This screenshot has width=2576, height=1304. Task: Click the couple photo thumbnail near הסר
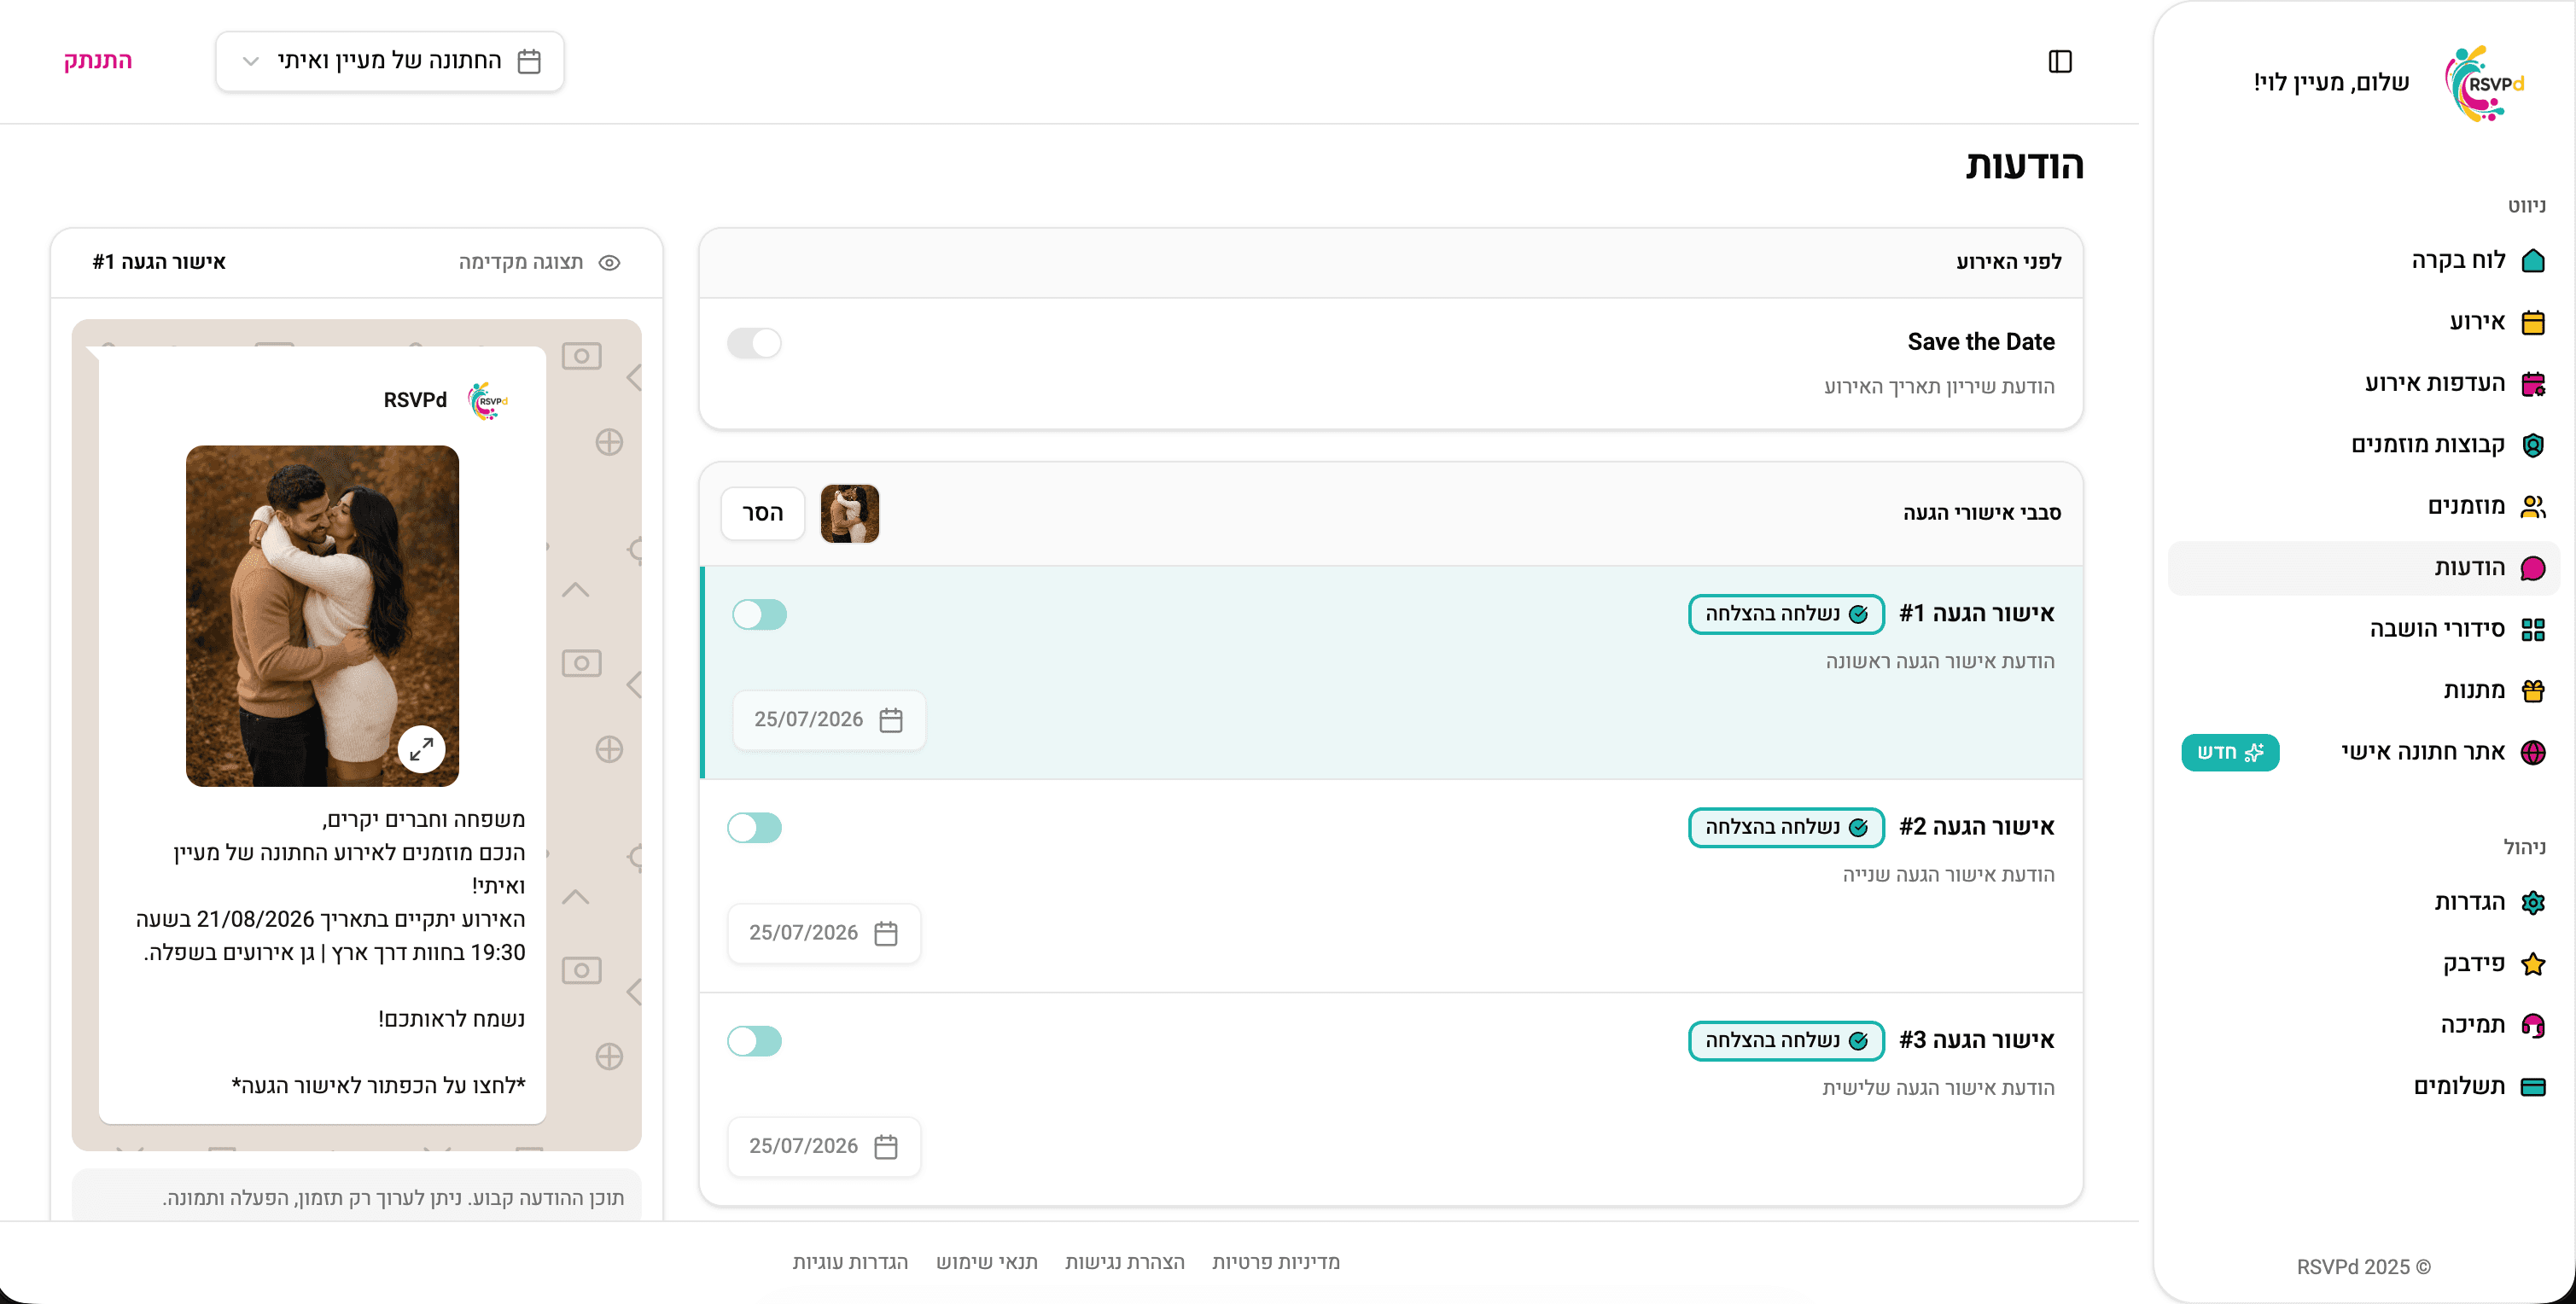click(x=849, y=514)
